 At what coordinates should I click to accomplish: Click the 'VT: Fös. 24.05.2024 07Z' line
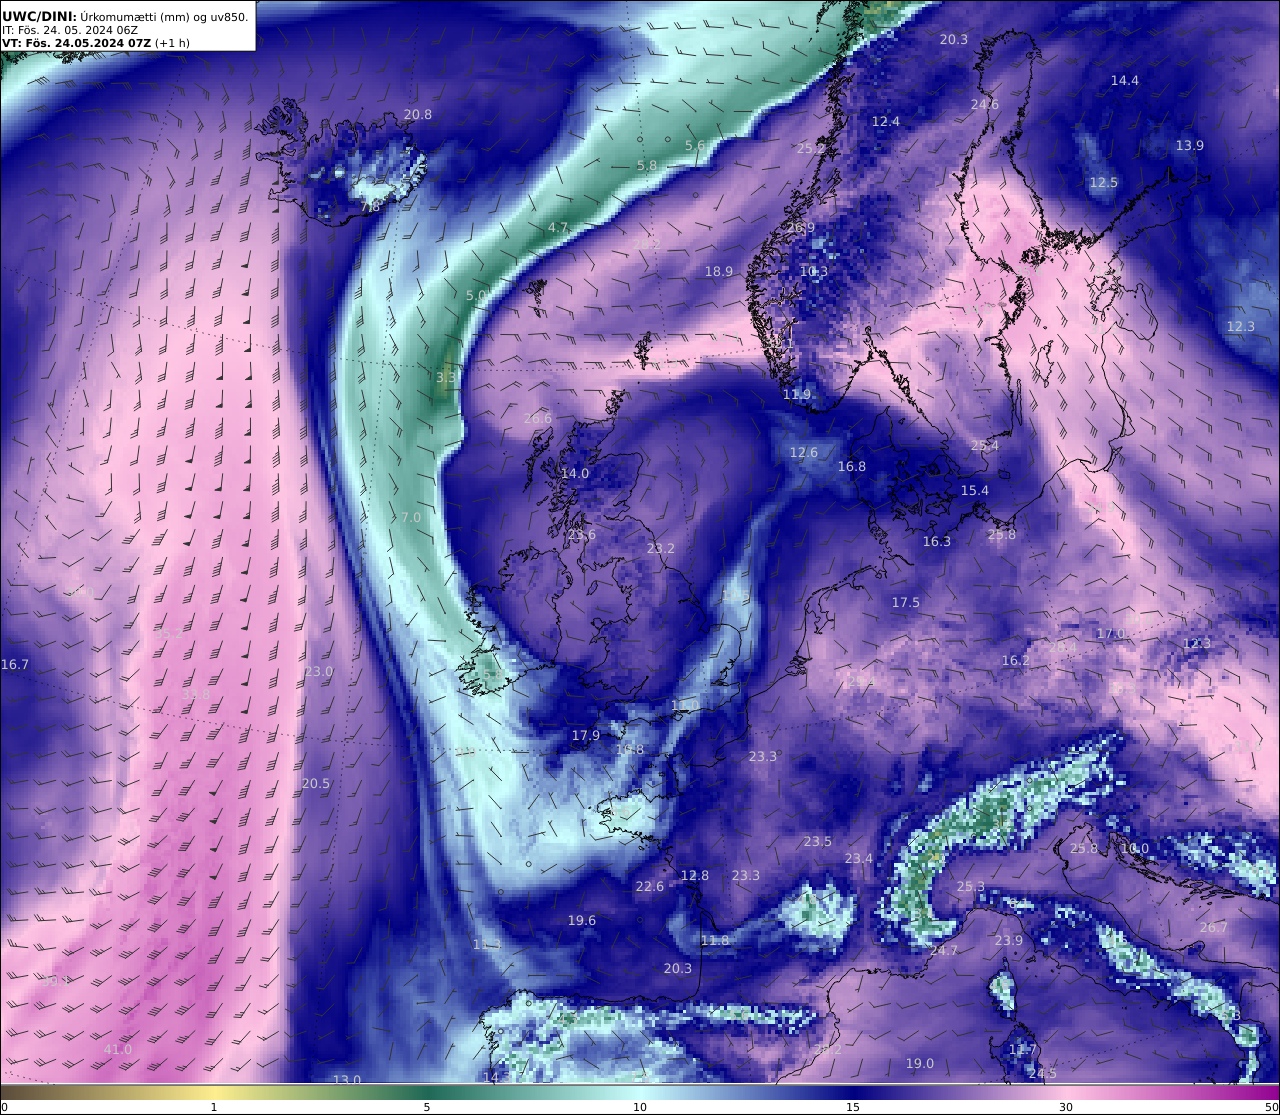pyautogui.click(x=76, y=43)
